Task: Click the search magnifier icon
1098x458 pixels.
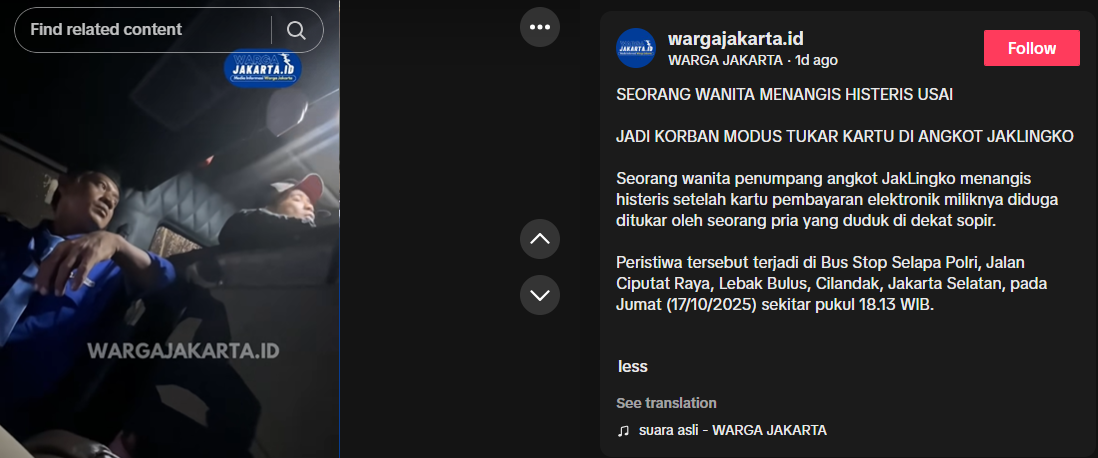Action: [296, 30]
